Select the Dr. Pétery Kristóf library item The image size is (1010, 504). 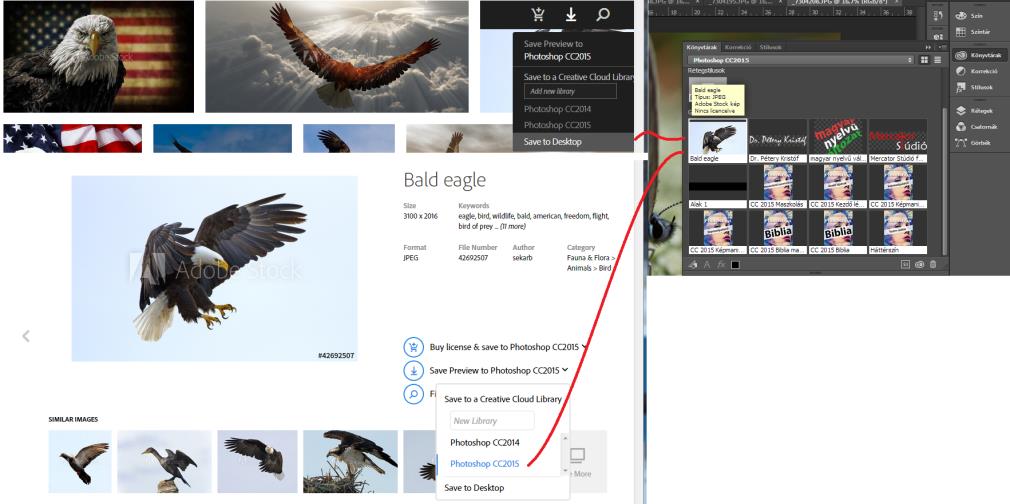[x=777, y=141]
